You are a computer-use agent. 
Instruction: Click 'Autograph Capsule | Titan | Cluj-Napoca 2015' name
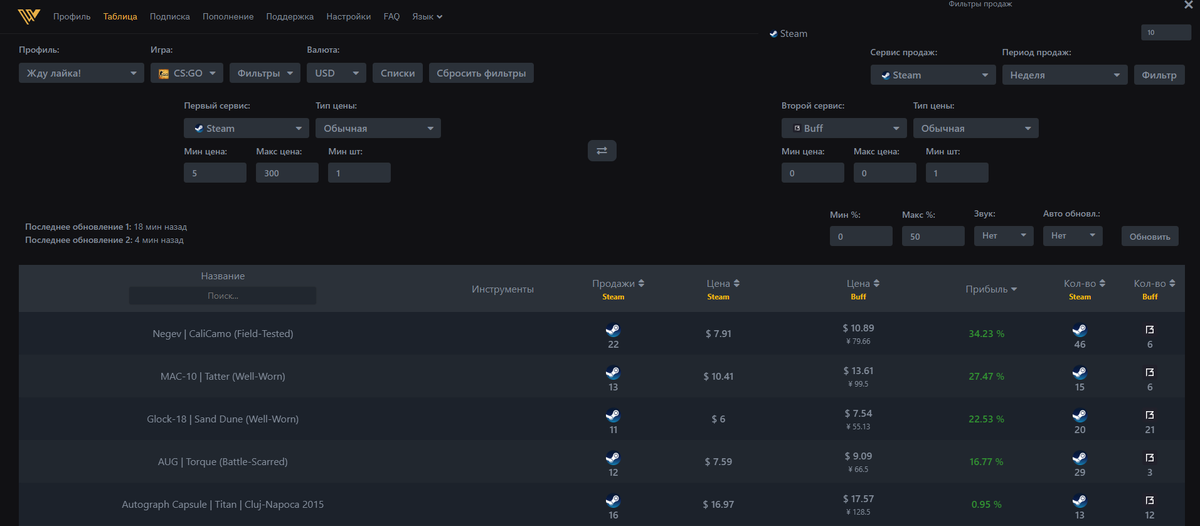222,504
